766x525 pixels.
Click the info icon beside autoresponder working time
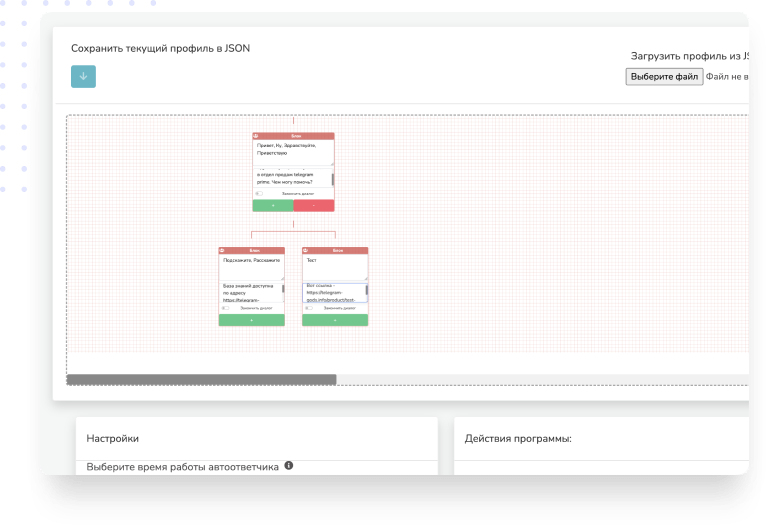click(x=289, y=466)
